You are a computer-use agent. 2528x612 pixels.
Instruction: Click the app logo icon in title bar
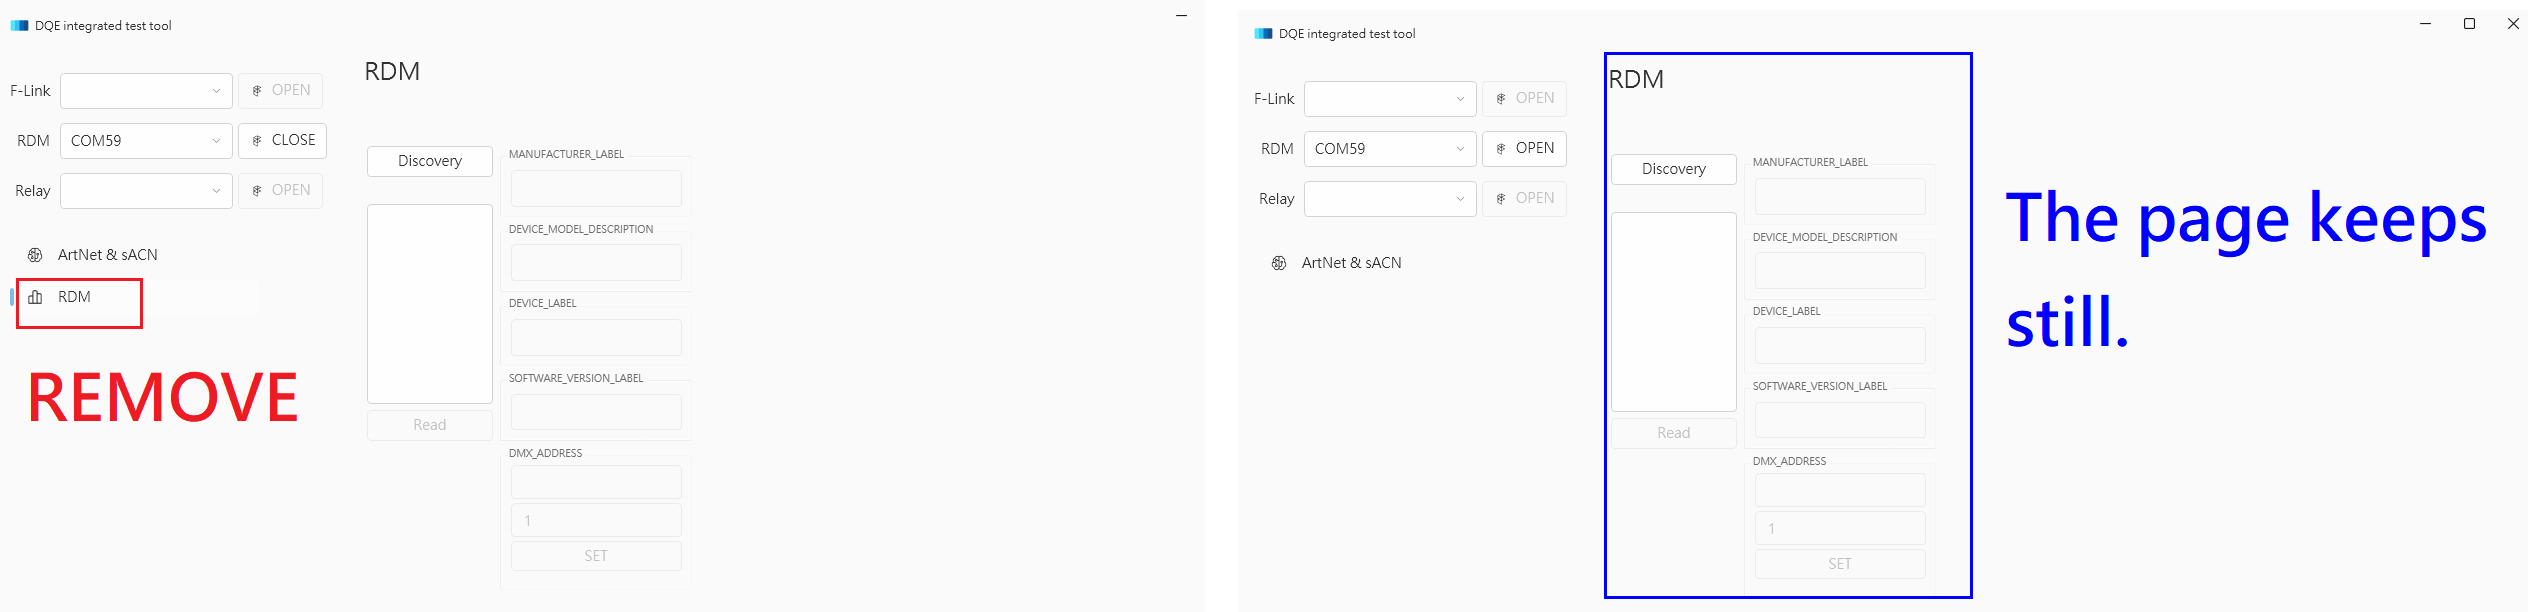pos(18,24)
